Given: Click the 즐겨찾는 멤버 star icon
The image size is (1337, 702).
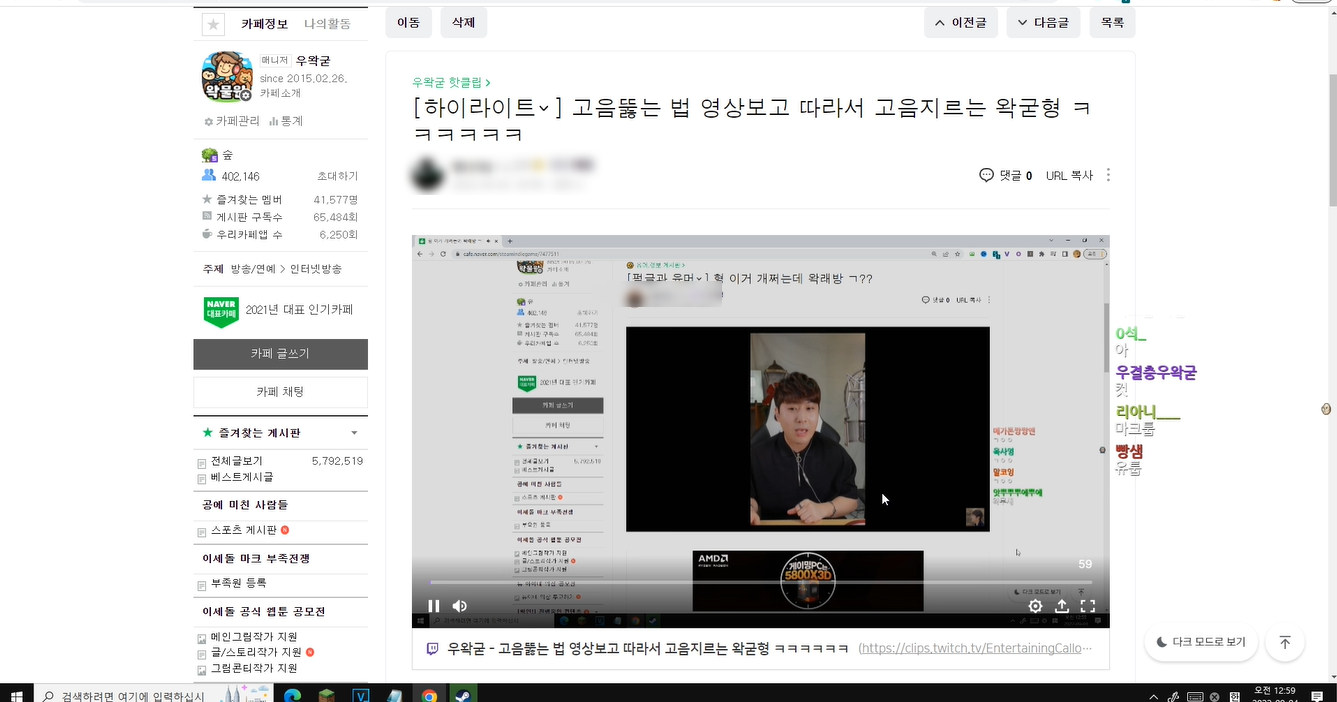Looking at the screenshot, I should [x=207, y=199].
